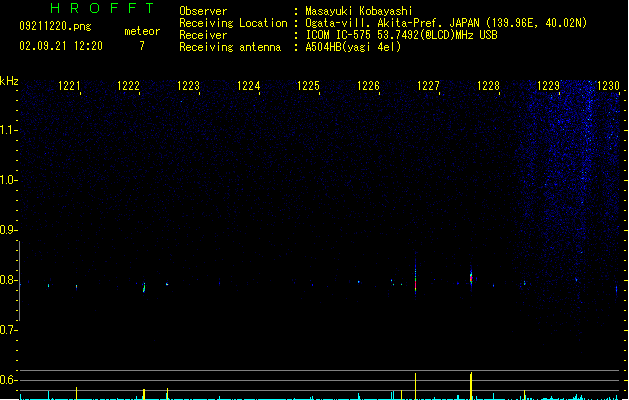Click the kHz axis unit label
The image size is (629, 400).
(x=9, y=81)
